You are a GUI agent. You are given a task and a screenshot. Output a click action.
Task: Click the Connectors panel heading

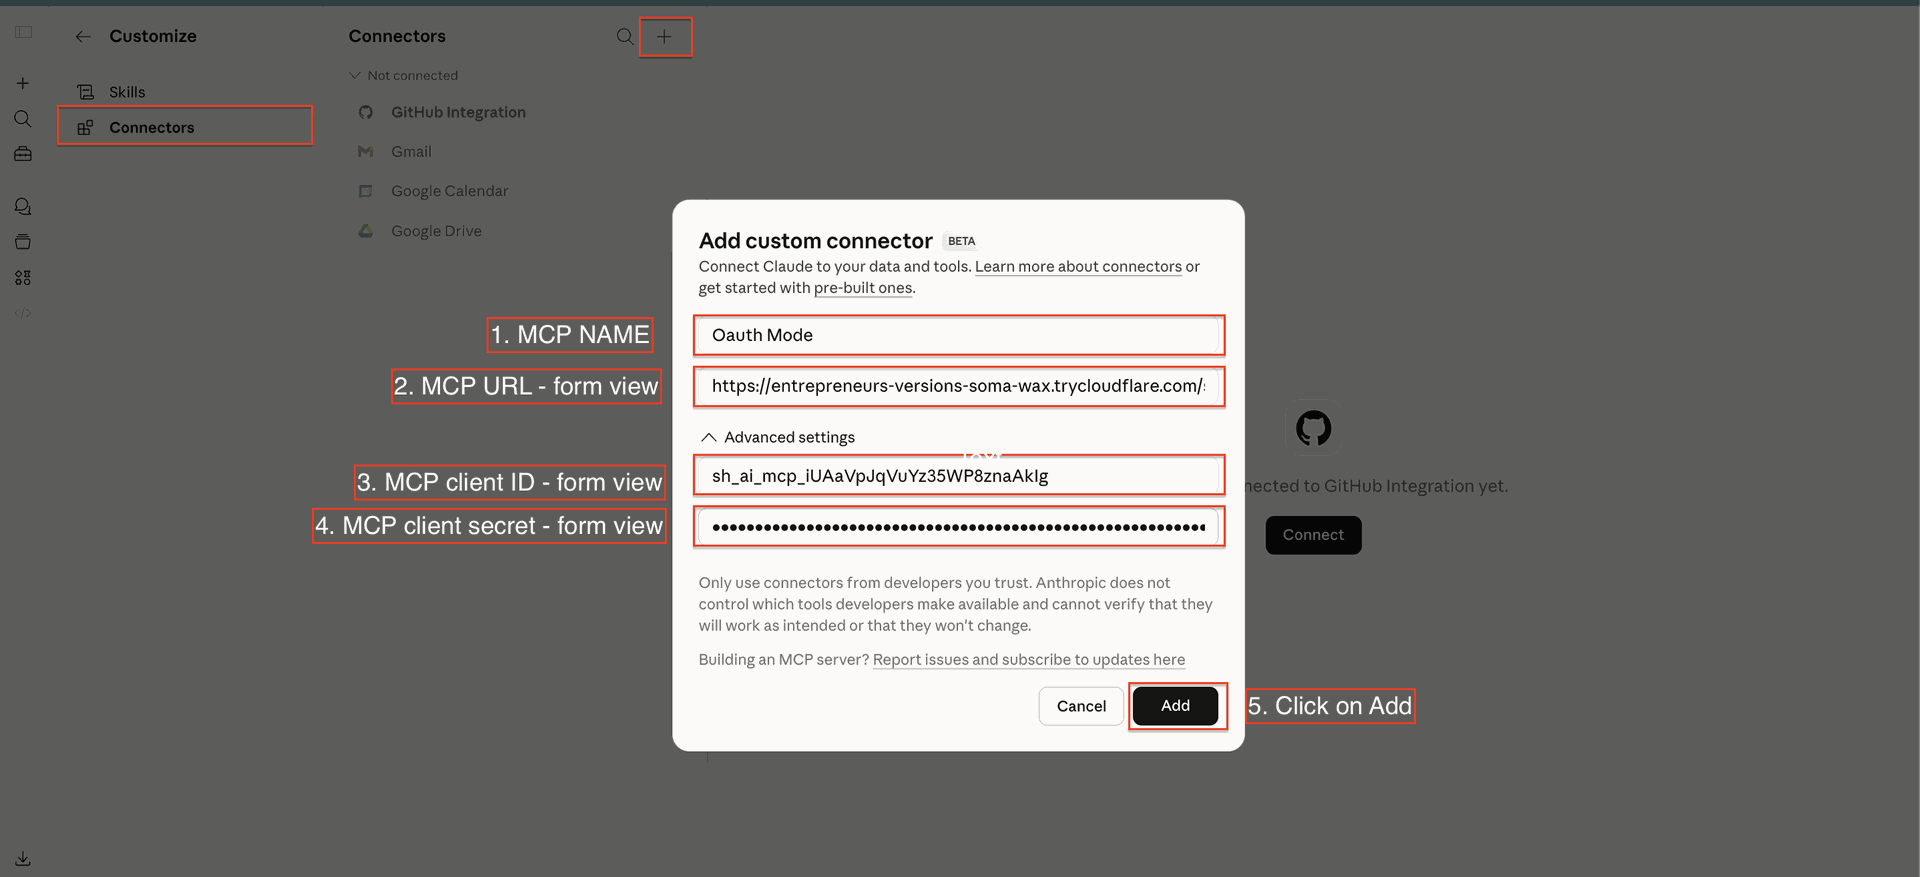click(x=397, y=37)
